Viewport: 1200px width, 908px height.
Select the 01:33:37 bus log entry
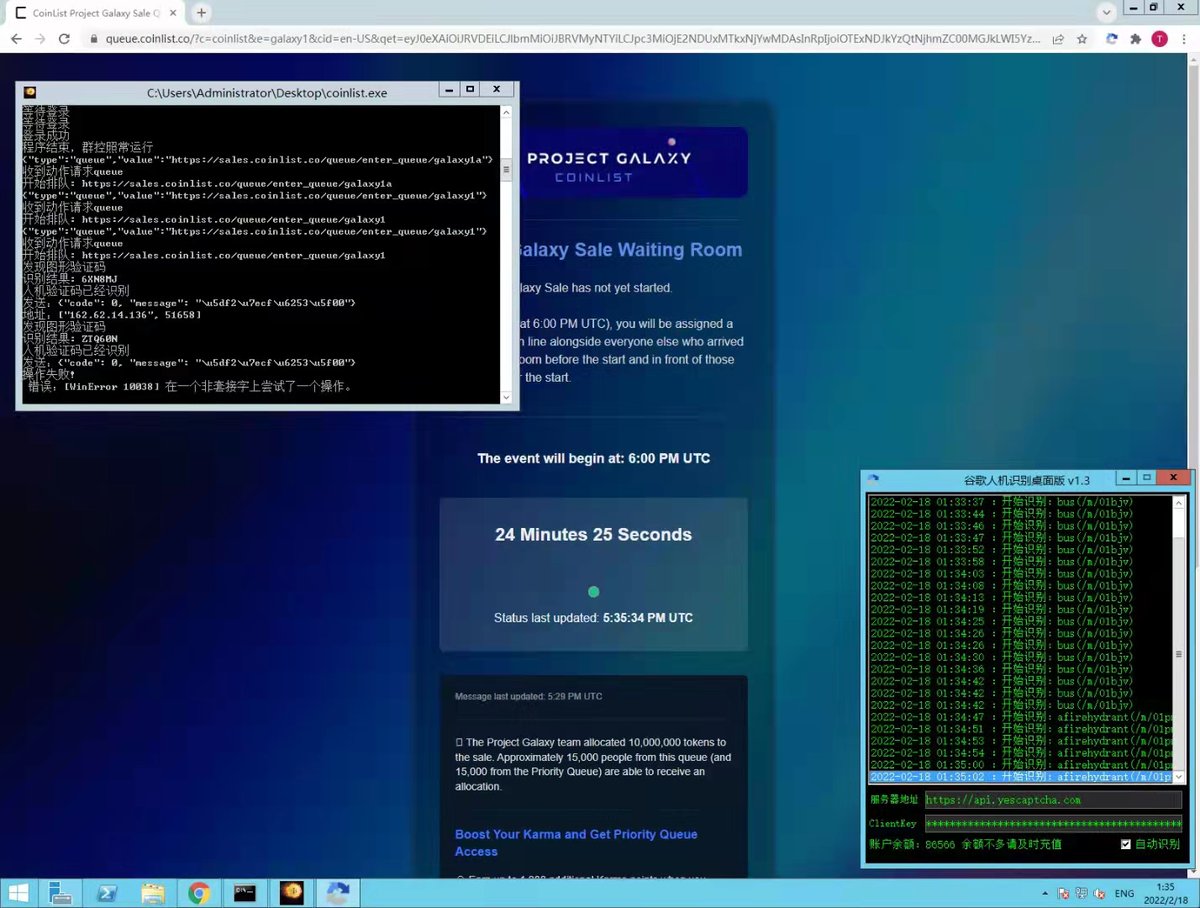tap(1019, 501)
